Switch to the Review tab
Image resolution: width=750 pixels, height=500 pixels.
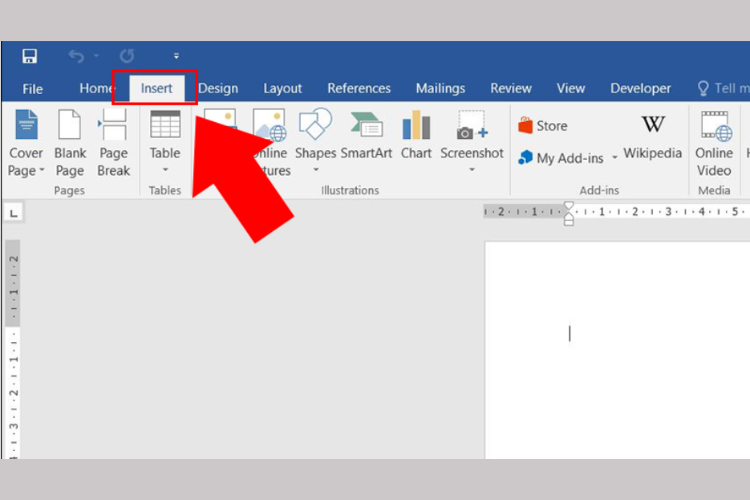click(511, 89)
